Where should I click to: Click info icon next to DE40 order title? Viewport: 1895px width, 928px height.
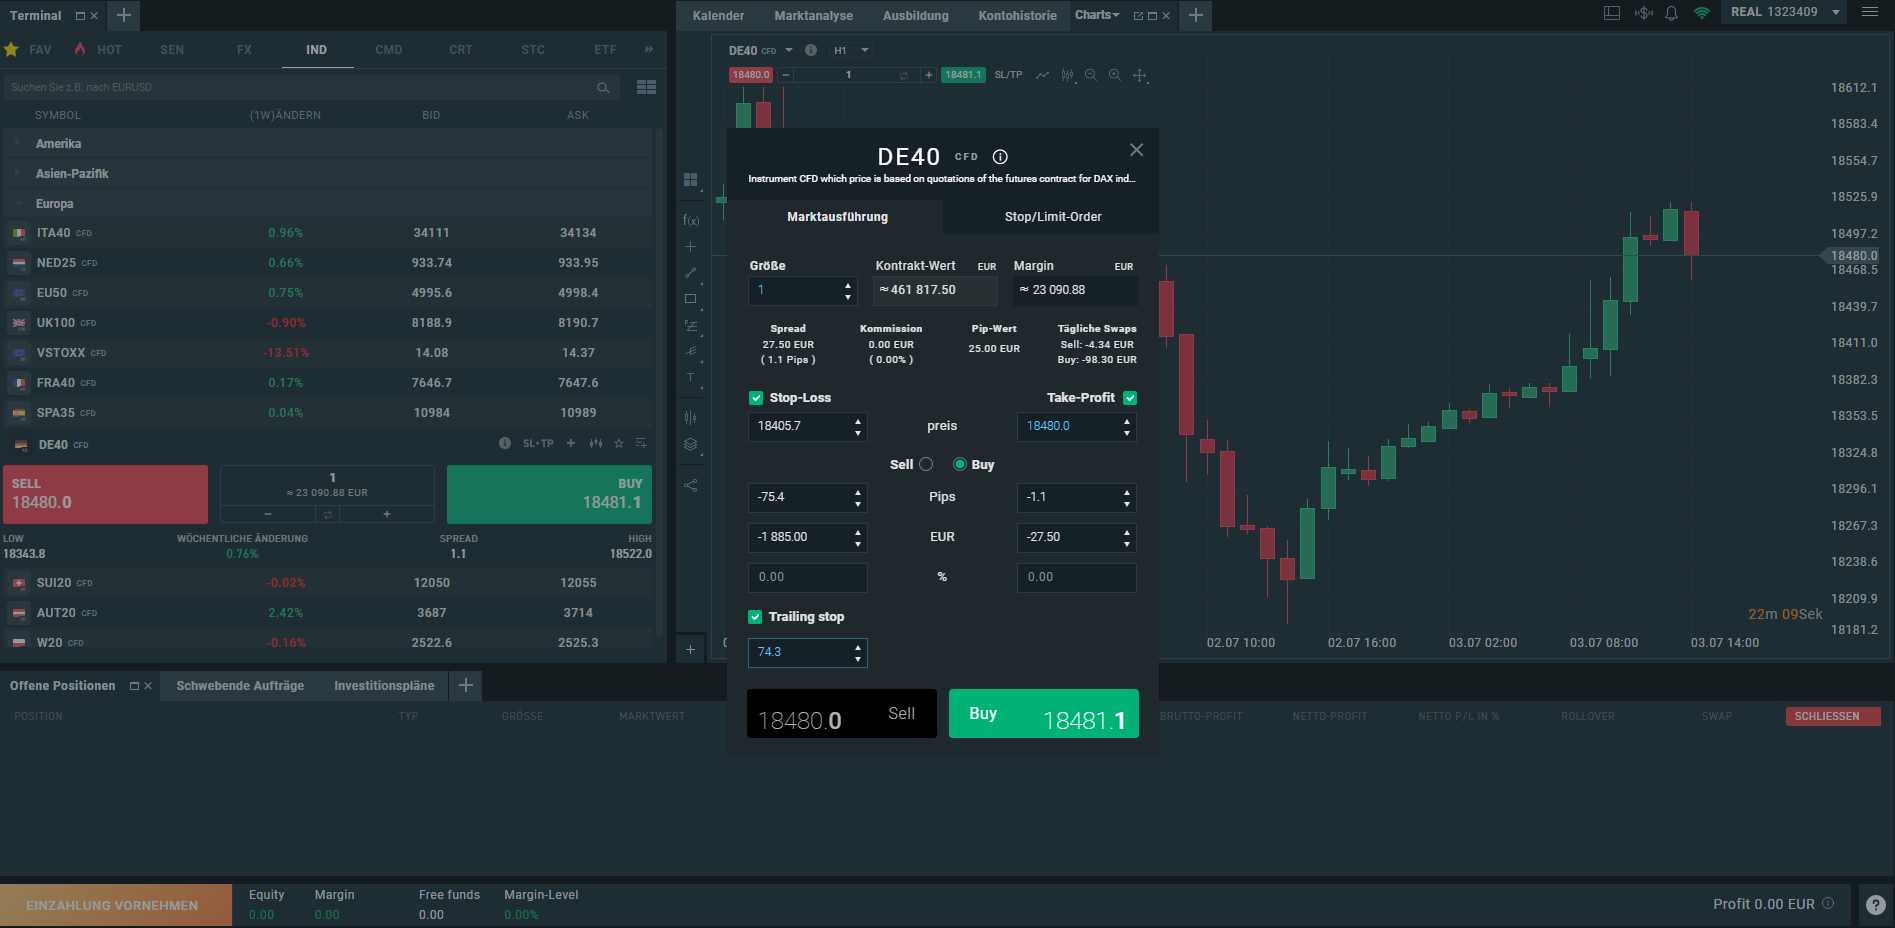(1000, 157)
